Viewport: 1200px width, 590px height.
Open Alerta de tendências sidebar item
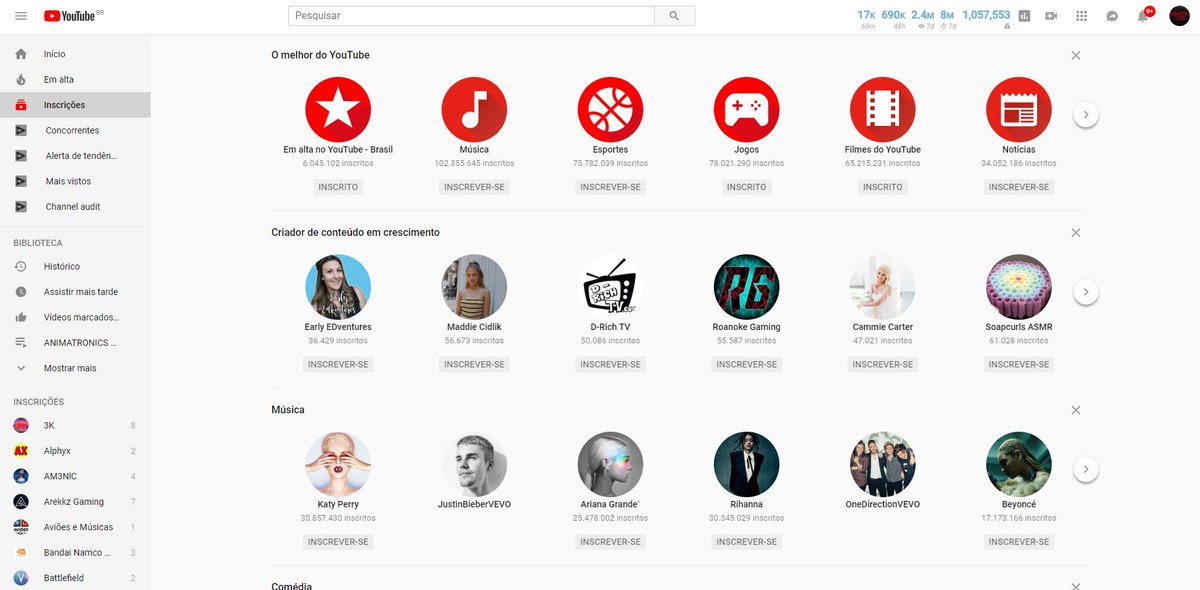[75, 156]
